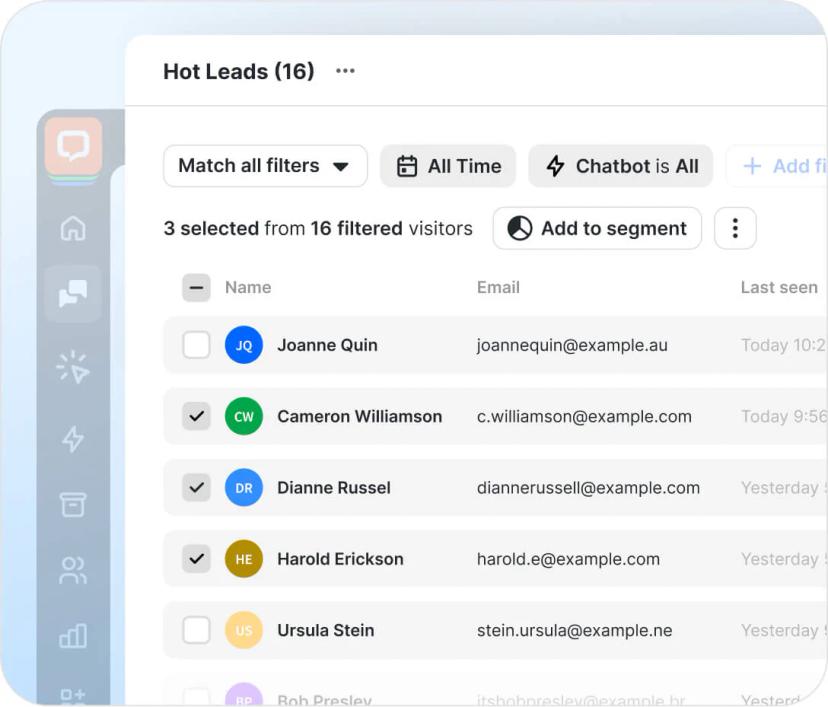The height and width of the screenshot is (707, 828).
Task: Click the Add filter button
Action: pos(783,166)
